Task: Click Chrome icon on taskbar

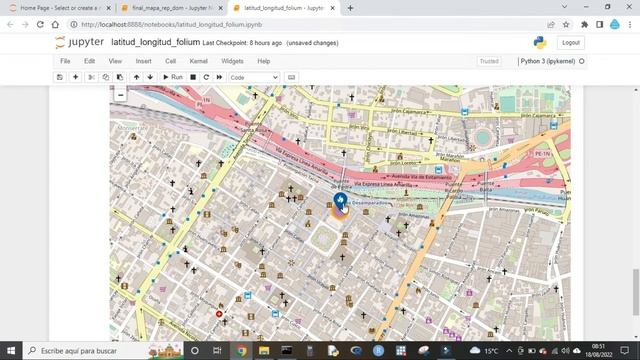Action: point(241,351)
